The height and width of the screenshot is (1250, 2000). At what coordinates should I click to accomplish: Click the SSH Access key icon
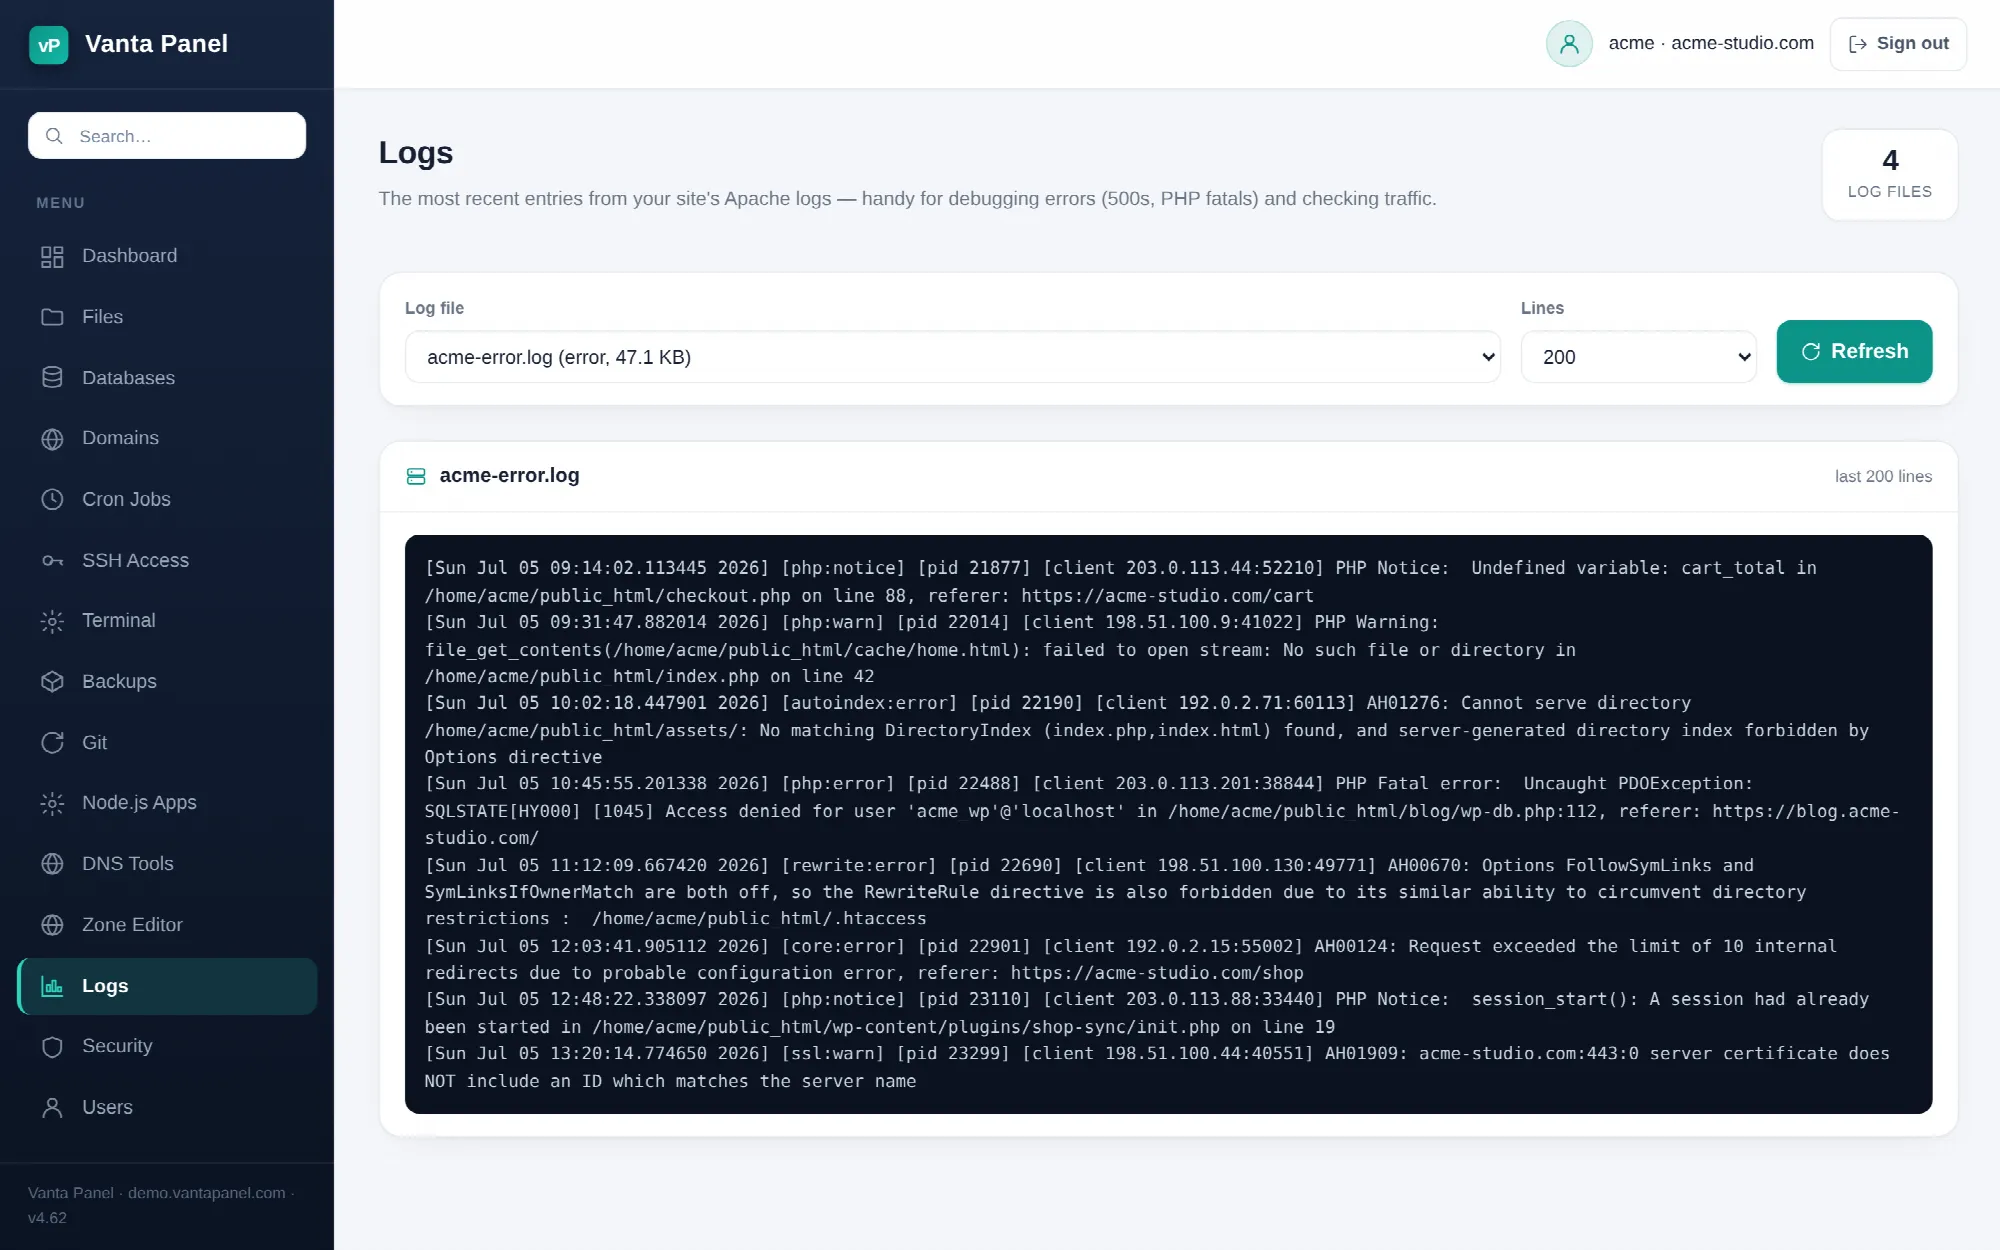[52, 560]
